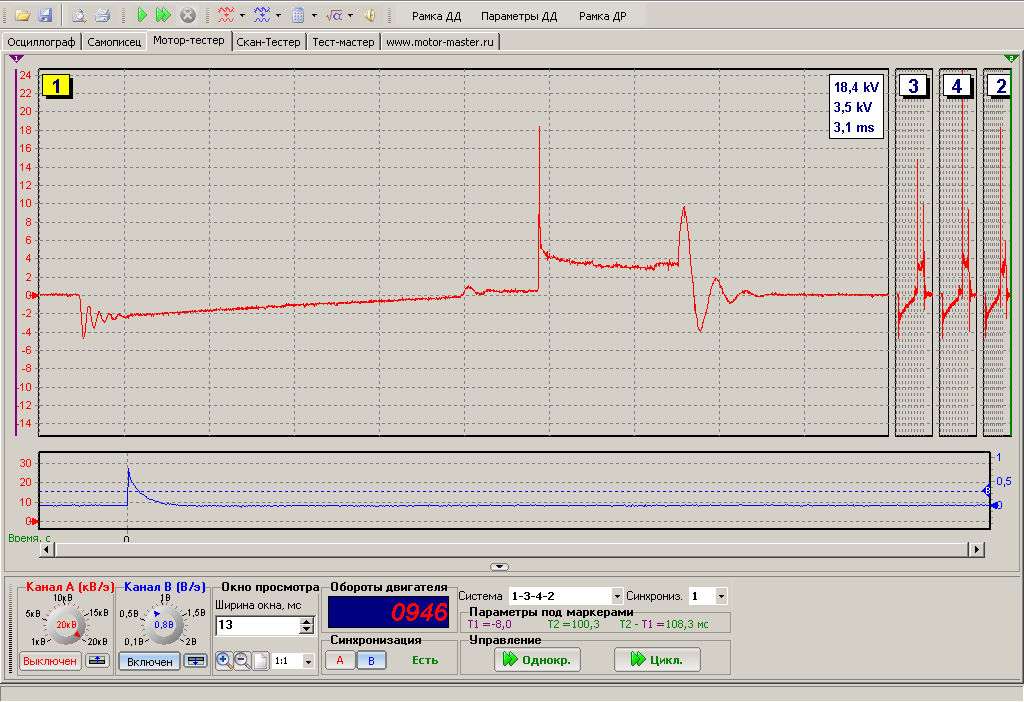Click the Канал A voltage range knob

[66, 624]
